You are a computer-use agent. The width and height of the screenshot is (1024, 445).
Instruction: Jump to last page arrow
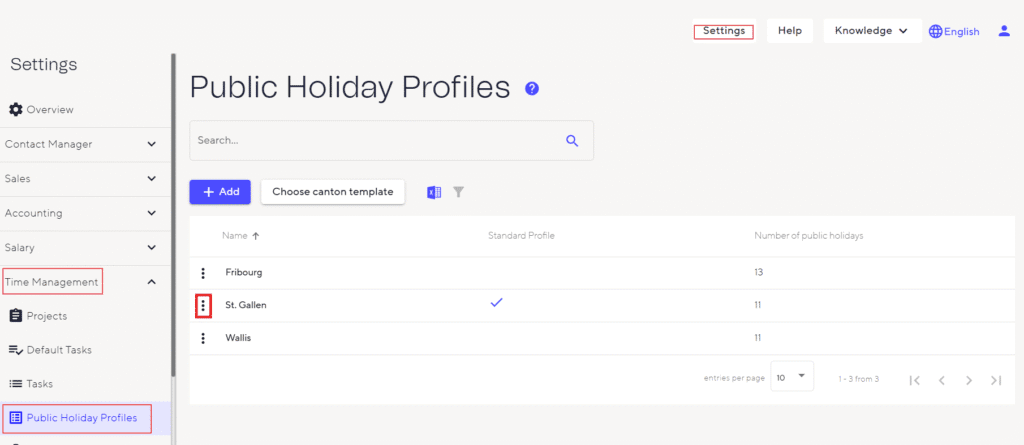coord(995,380)
